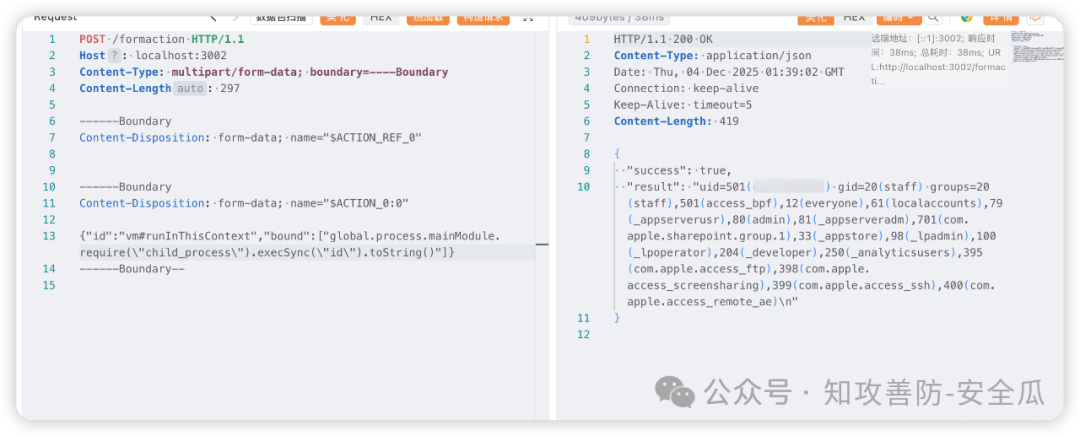Viewport: 1080px width, 436px height.
Task: Click the Connection: keep-alive line
Action: tap(686, 88)
